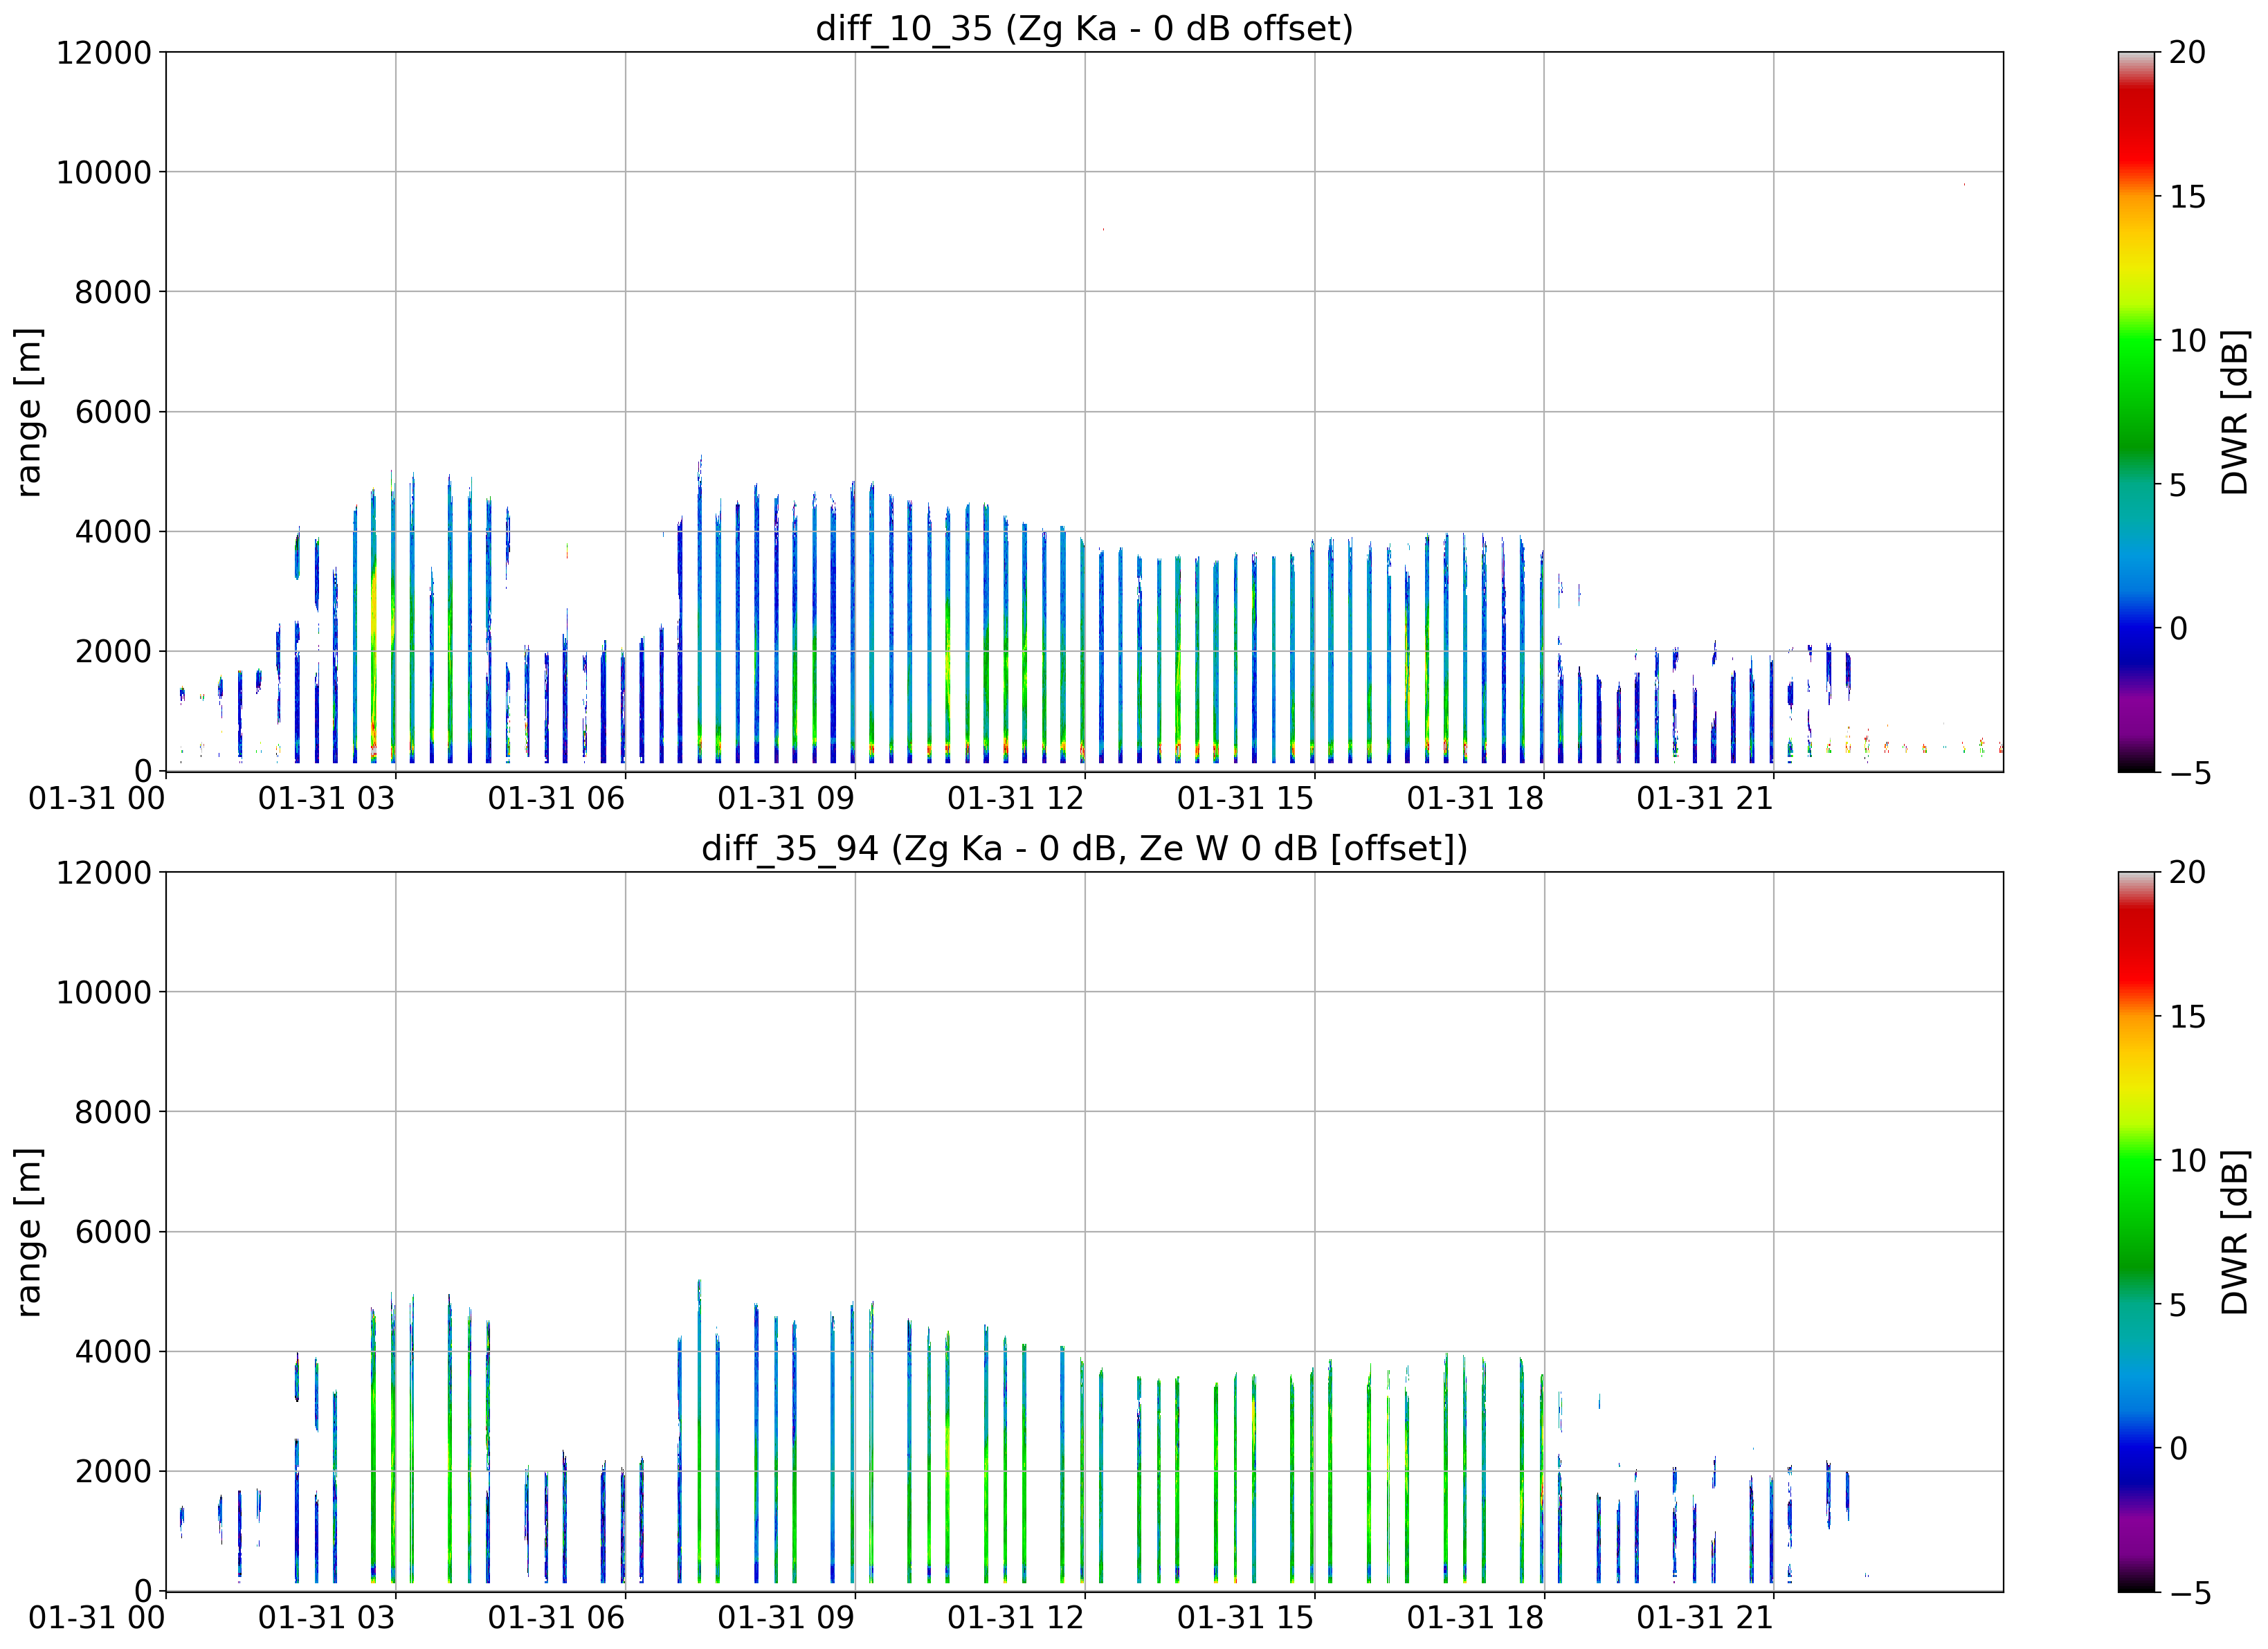Click x-tick "01-31 00" under the diff_35_94 plot

pyautogui.click(x=97, y=1618)
